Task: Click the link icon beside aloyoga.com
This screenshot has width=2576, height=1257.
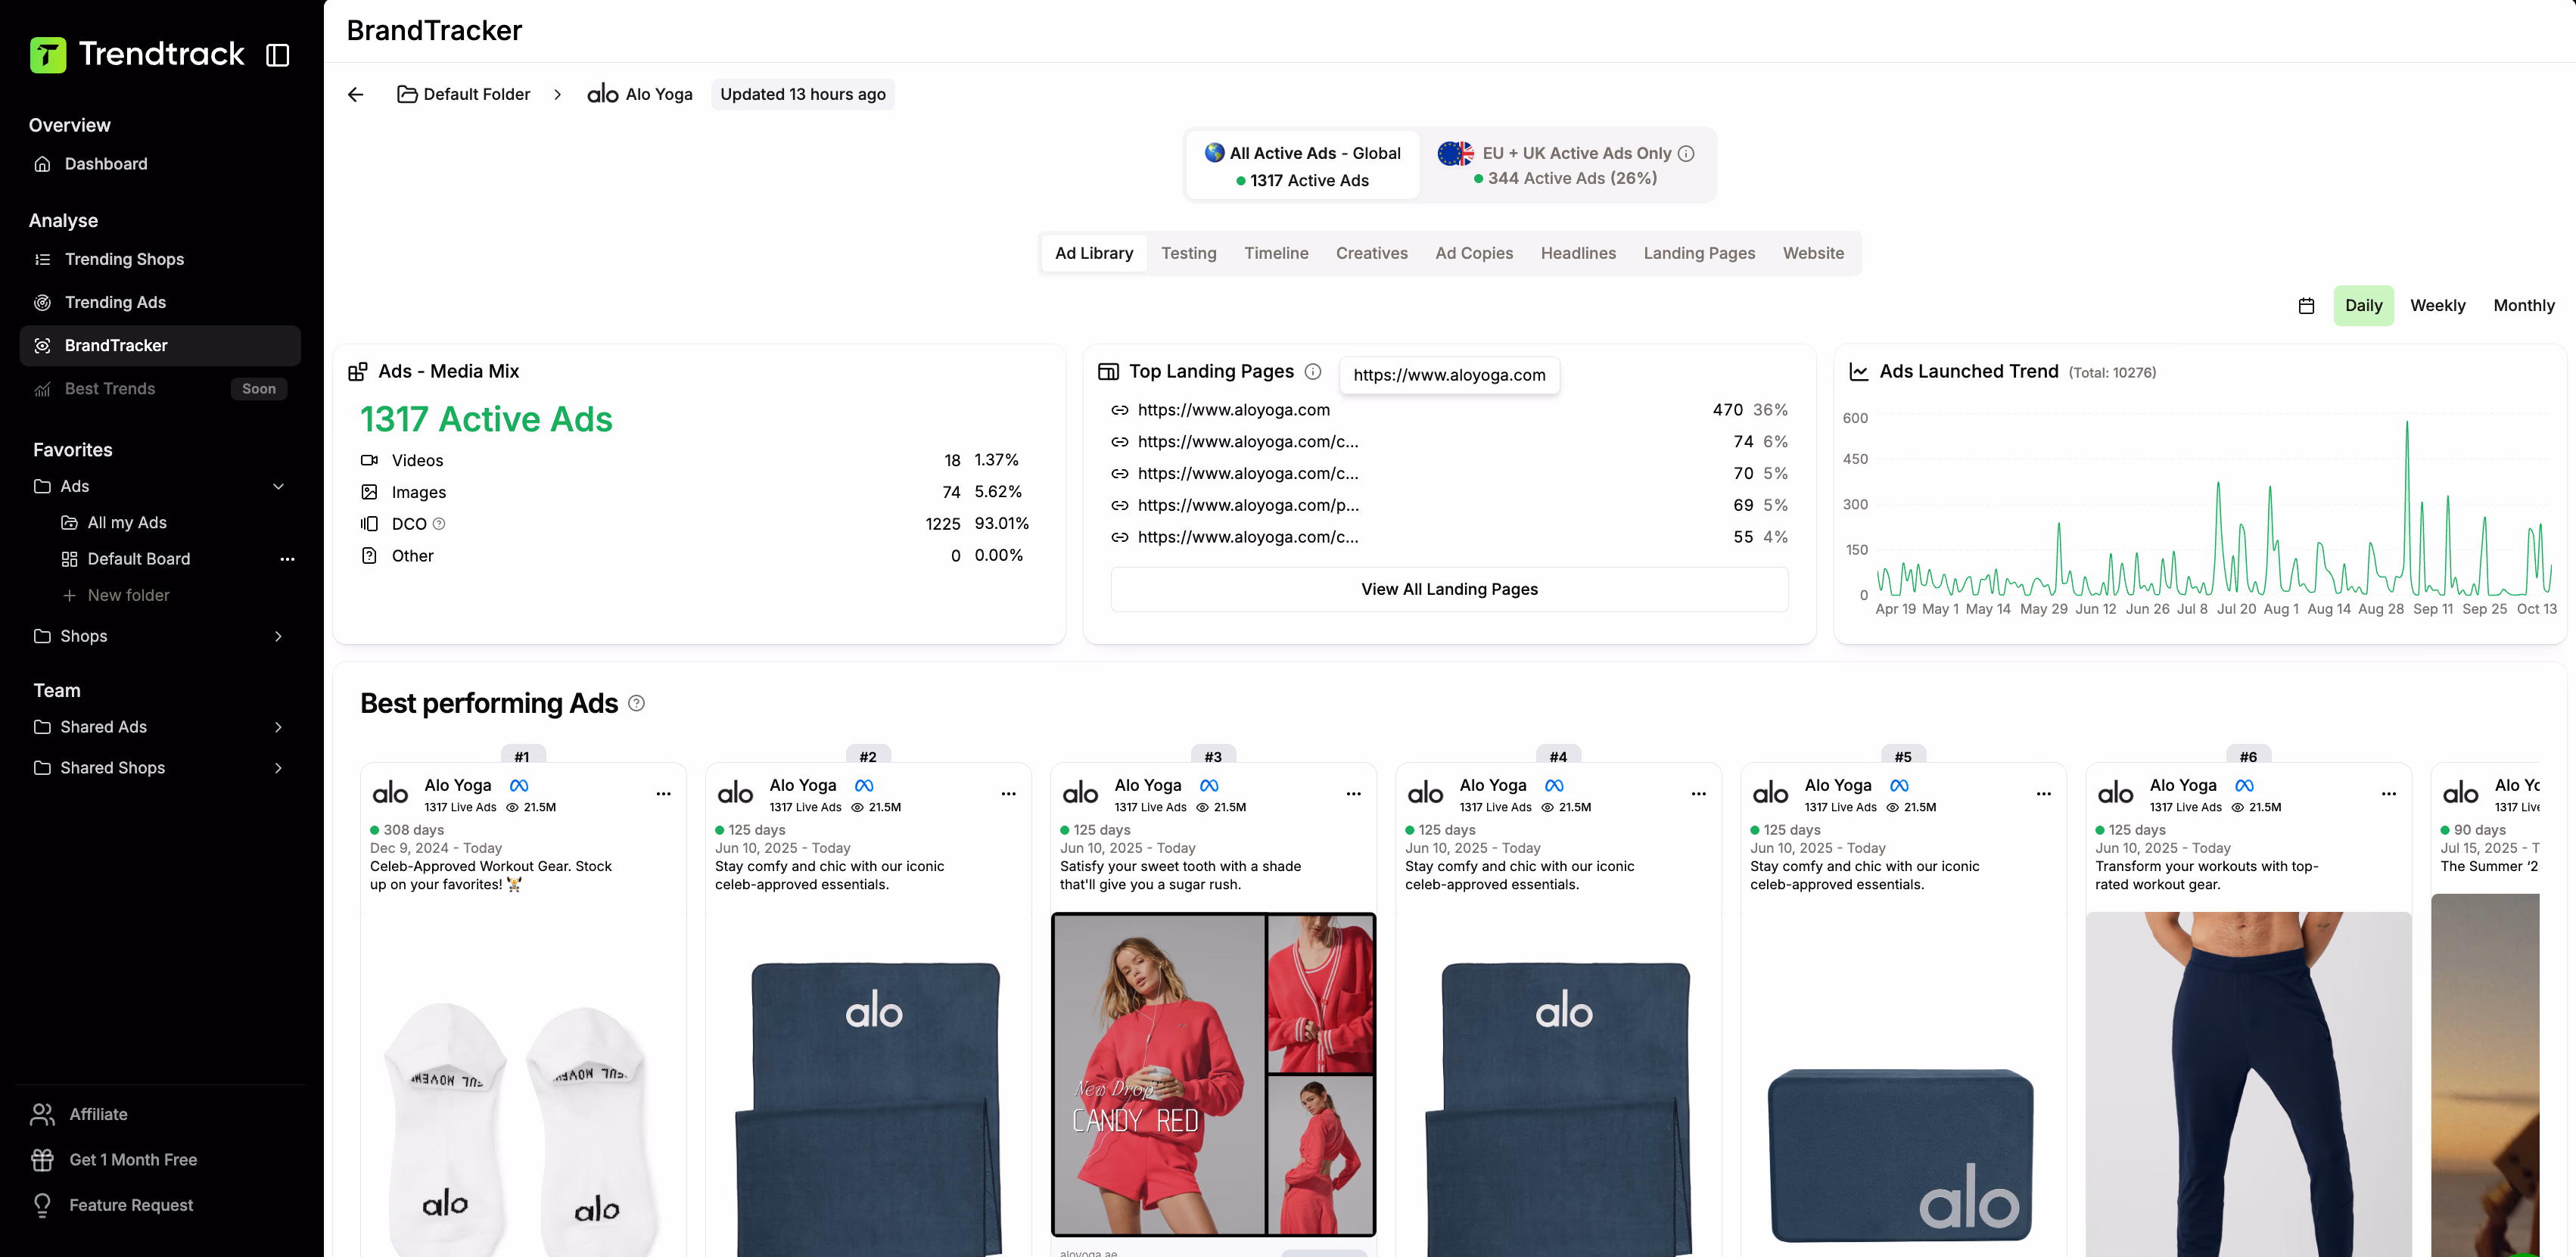Action: click(x=1121, y=410)
